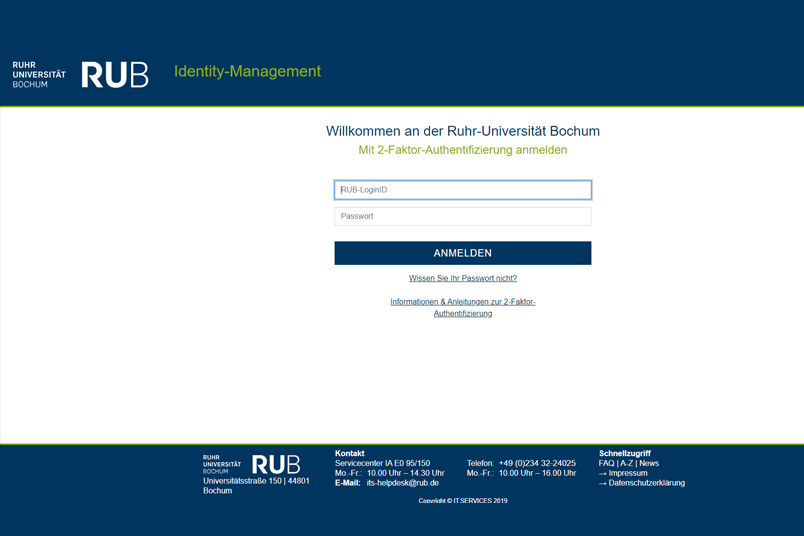Open the News footer link
The height and width of the screenshot is (536, 804).
[649, 463]
